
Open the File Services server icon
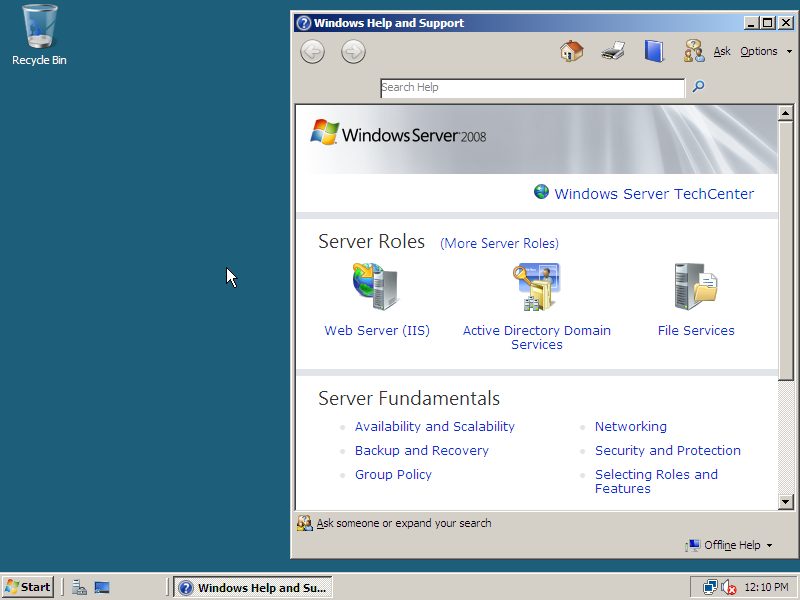coord(696,288)
